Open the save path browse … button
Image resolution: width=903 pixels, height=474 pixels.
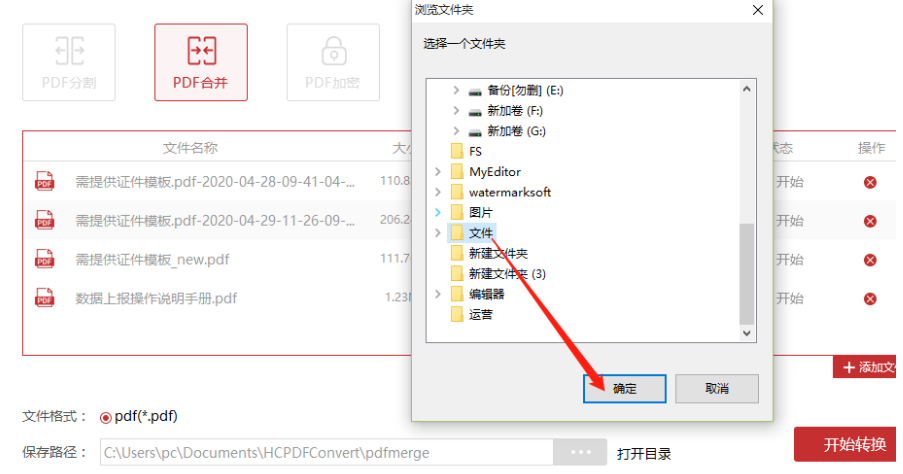580,452
